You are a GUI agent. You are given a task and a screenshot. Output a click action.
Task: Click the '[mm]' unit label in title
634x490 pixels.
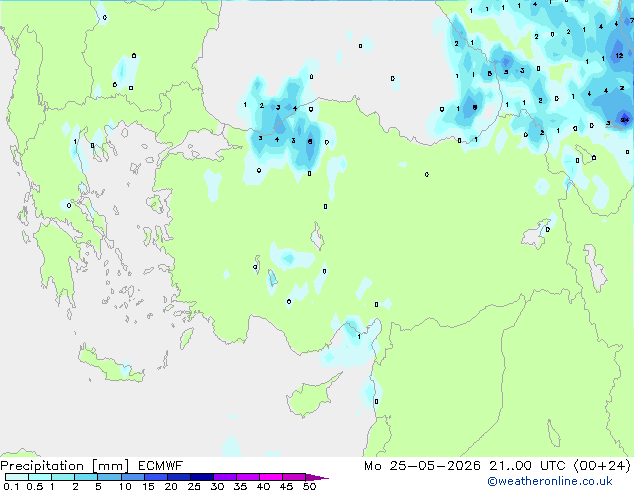point(110,466)
